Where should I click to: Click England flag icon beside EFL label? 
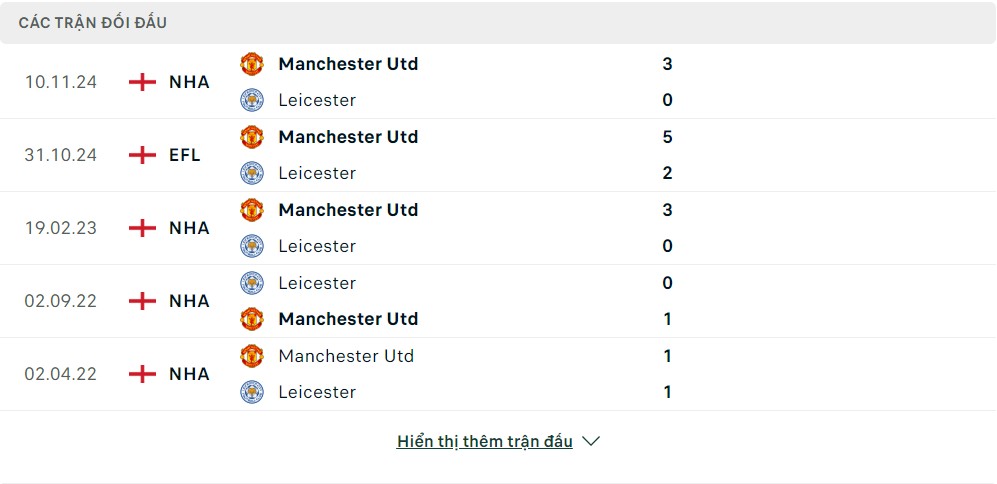[142, 155]
